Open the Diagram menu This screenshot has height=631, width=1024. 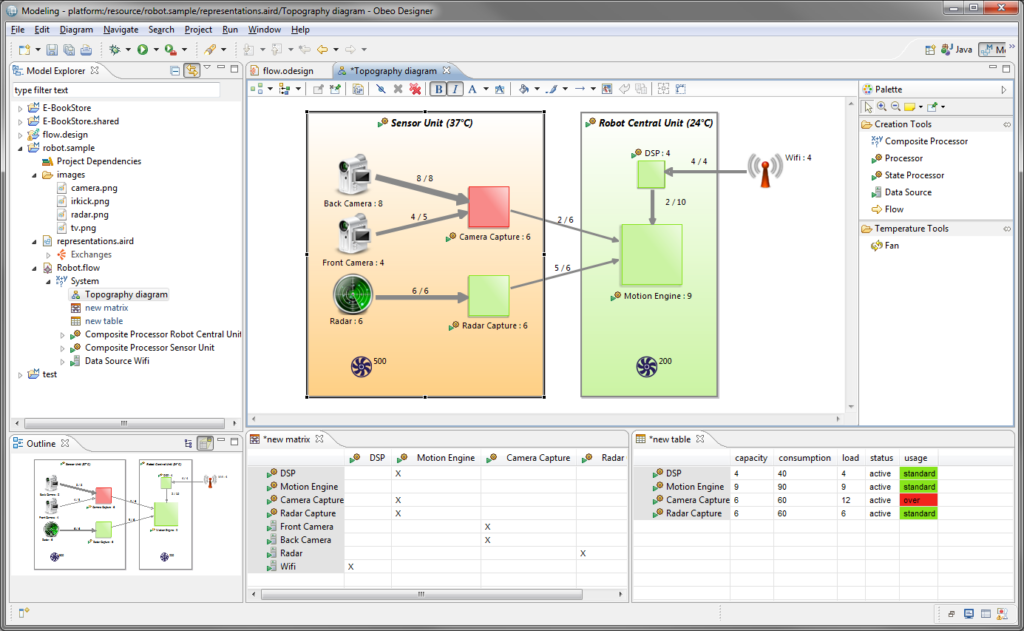tap(76, 30)
